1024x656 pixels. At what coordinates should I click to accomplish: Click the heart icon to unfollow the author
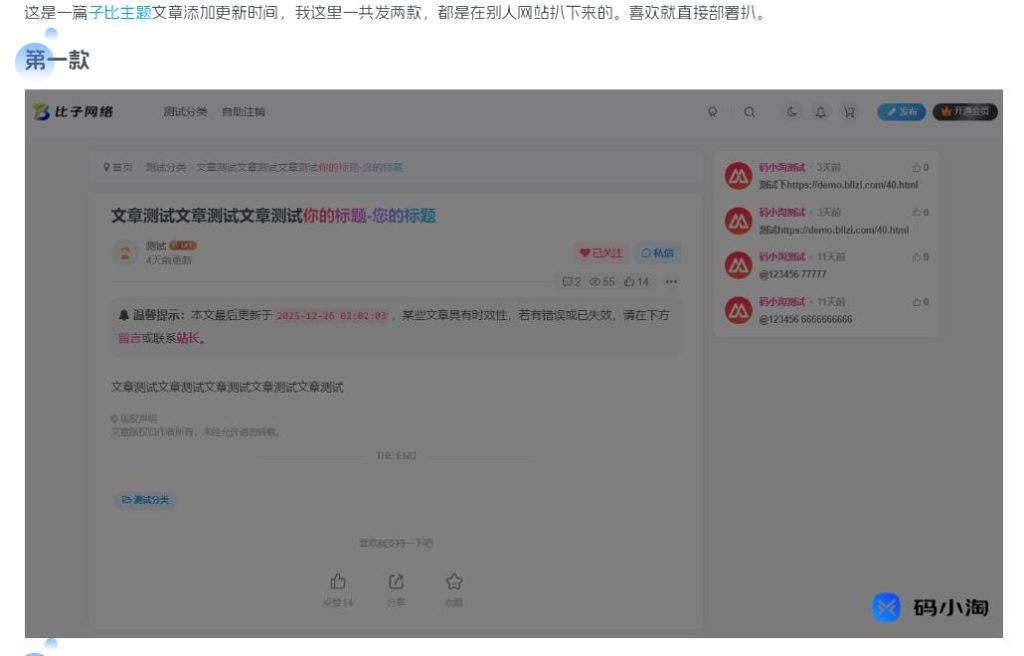(583, 253)
